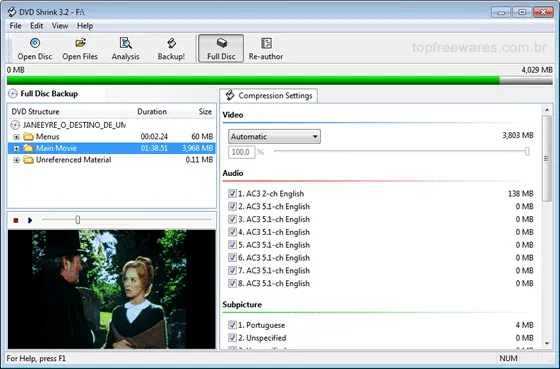This screenshot has width=560, height=369.
Task: Uncheck subpicture 1 Portuguese
Action: pyautogui.click(x=232, y=325)
